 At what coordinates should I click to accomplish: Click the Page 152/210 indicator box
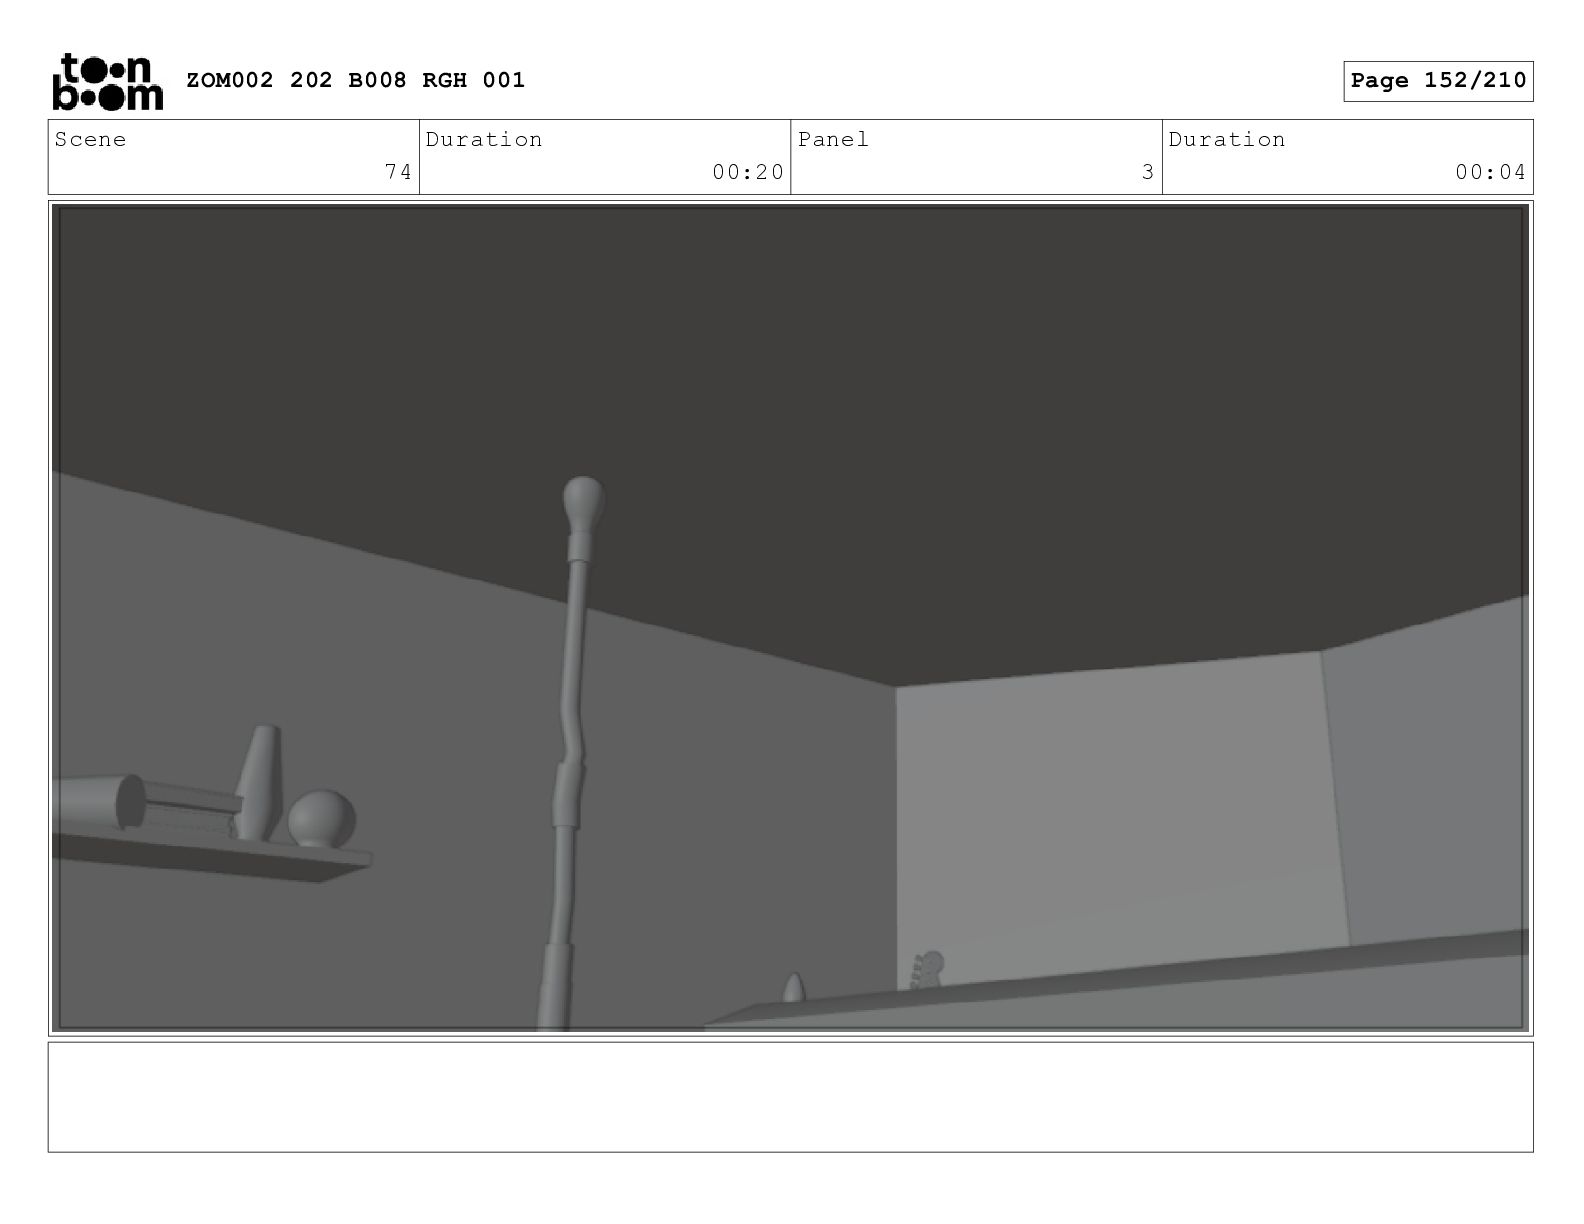pos(1438,81)
